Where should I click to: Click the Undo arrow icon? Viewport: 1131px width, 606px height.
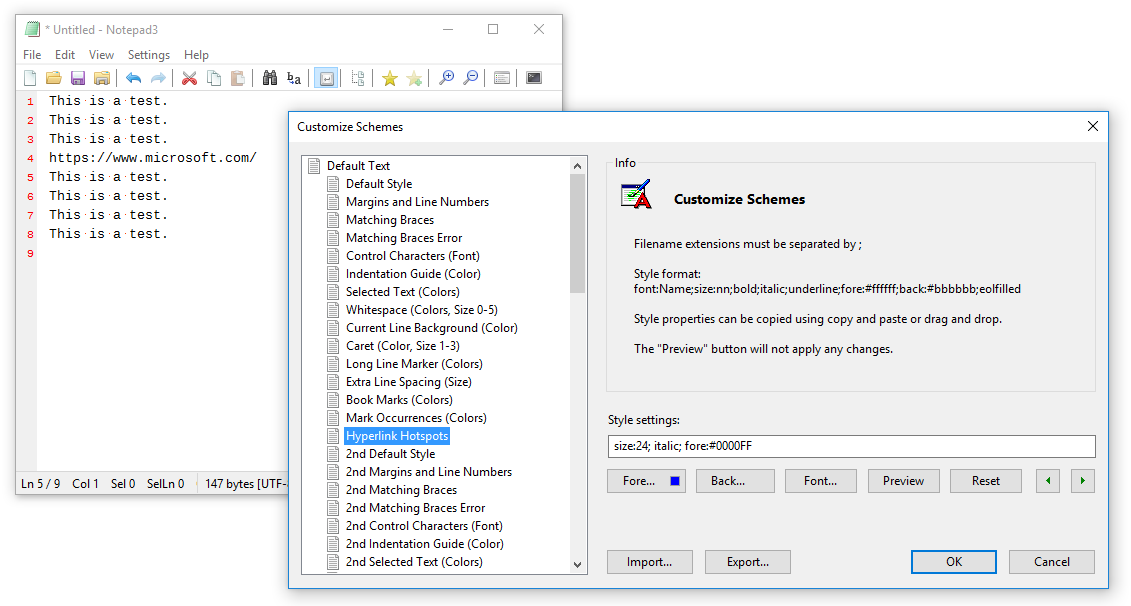coord(133,77)
